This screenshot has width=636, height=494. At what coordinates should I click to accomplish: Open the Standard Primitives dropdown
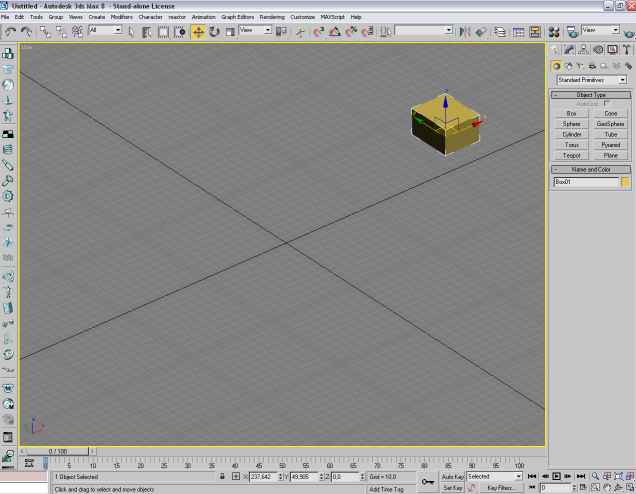click(591, 79)
